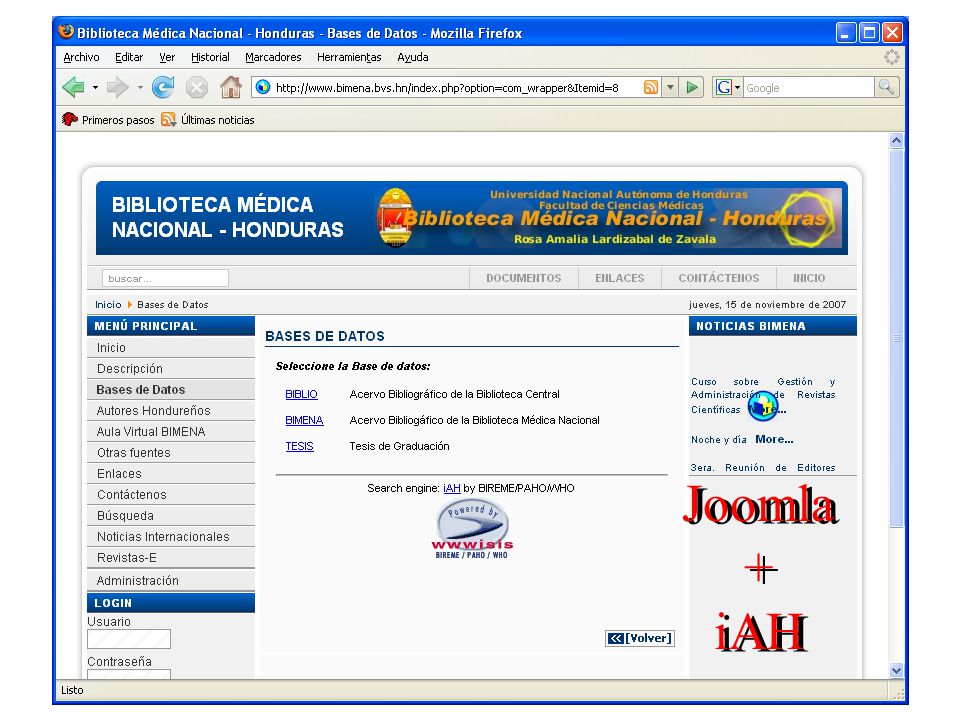
Task: Open the back history dropdown arrow
Action: [x=96, y=88]
